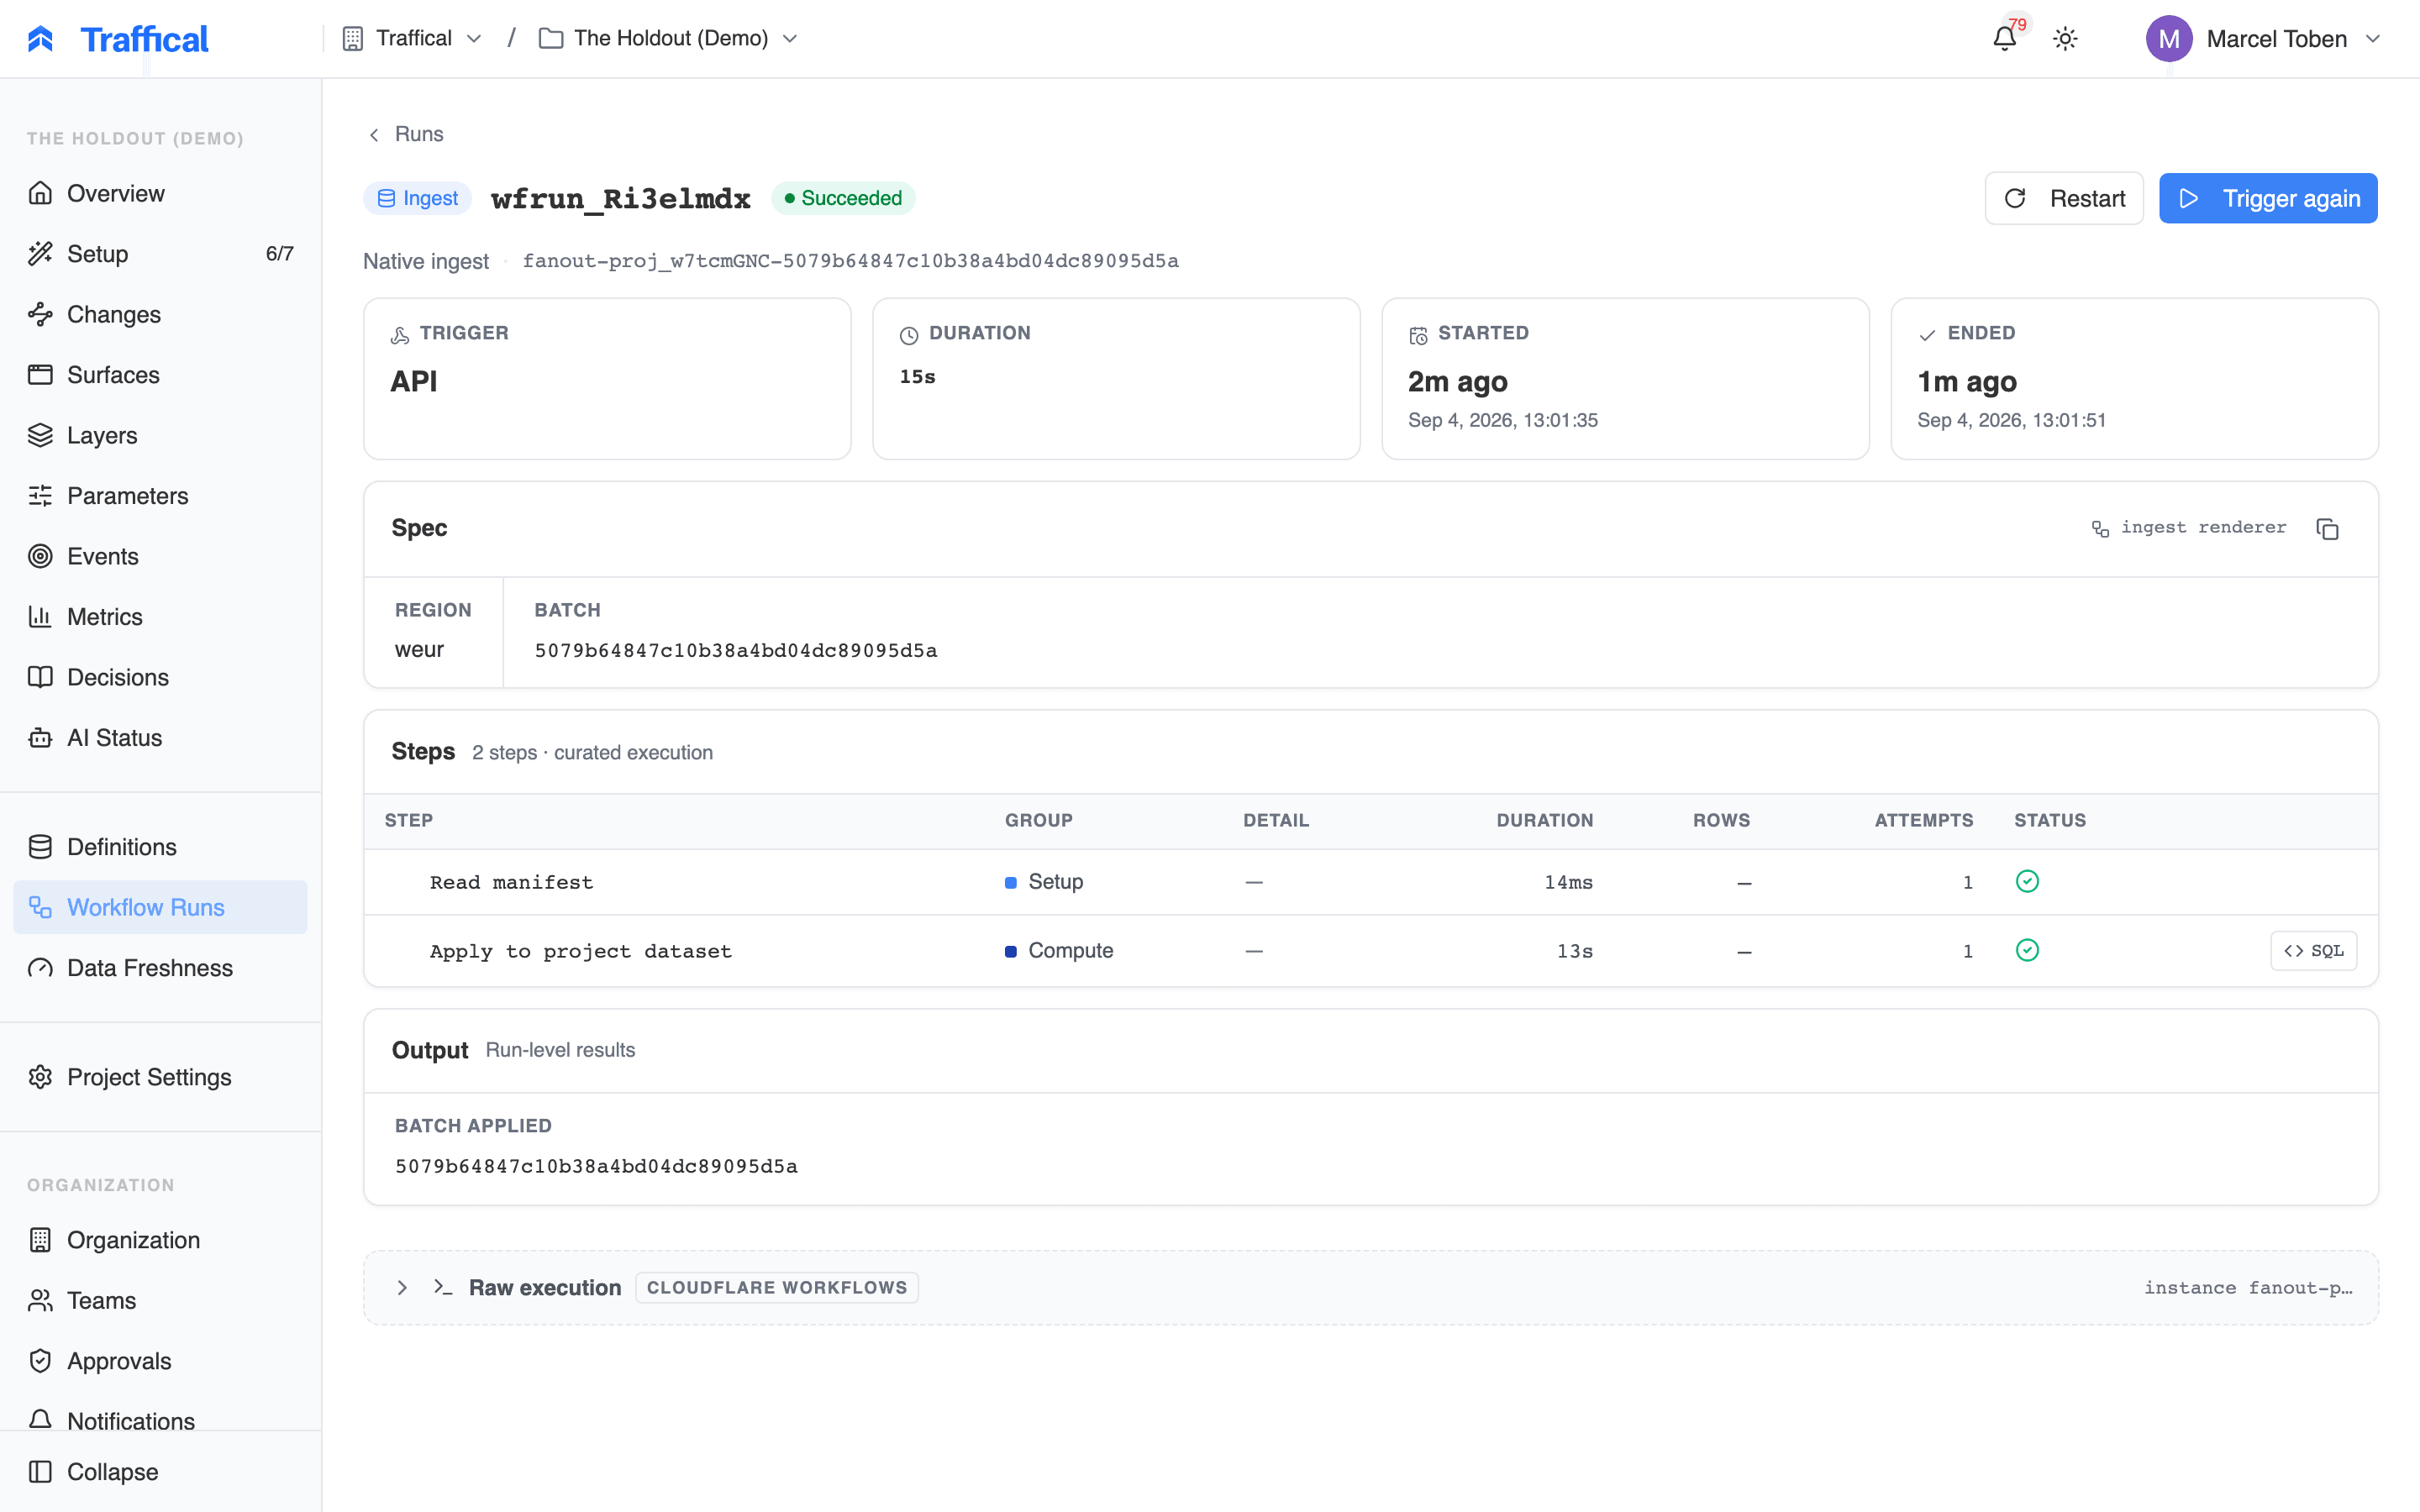Click the Data Freshness gauge icon
Image resolution: width=2420 pixels, height=1512 pixels.
(40, 968)
